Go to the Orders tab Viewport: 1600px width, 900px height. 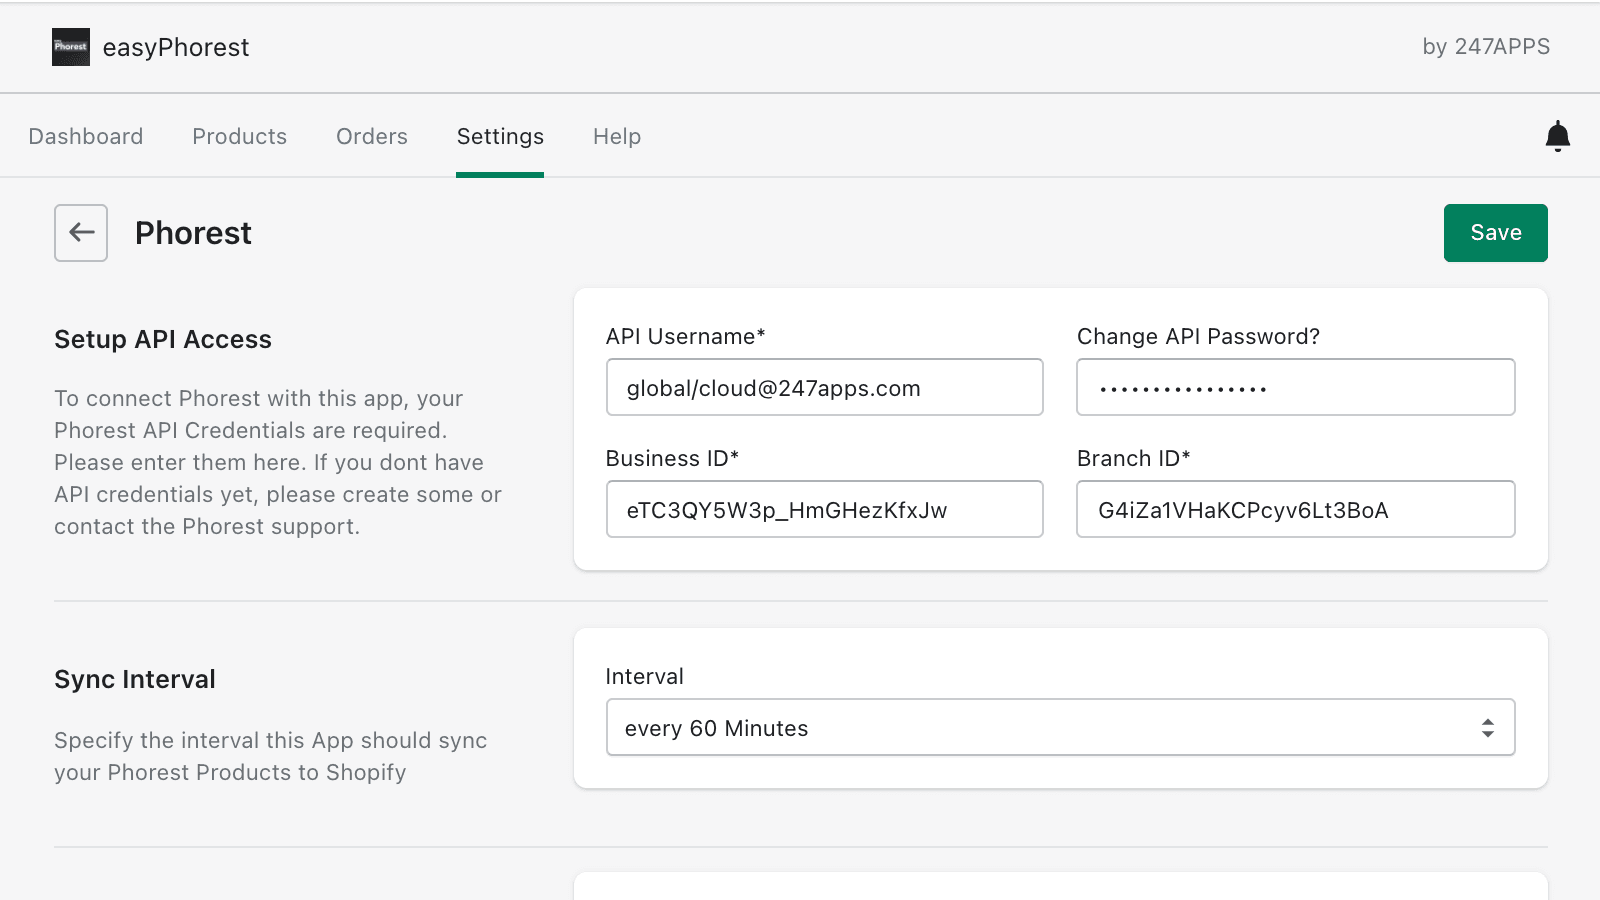pos(372,137)
